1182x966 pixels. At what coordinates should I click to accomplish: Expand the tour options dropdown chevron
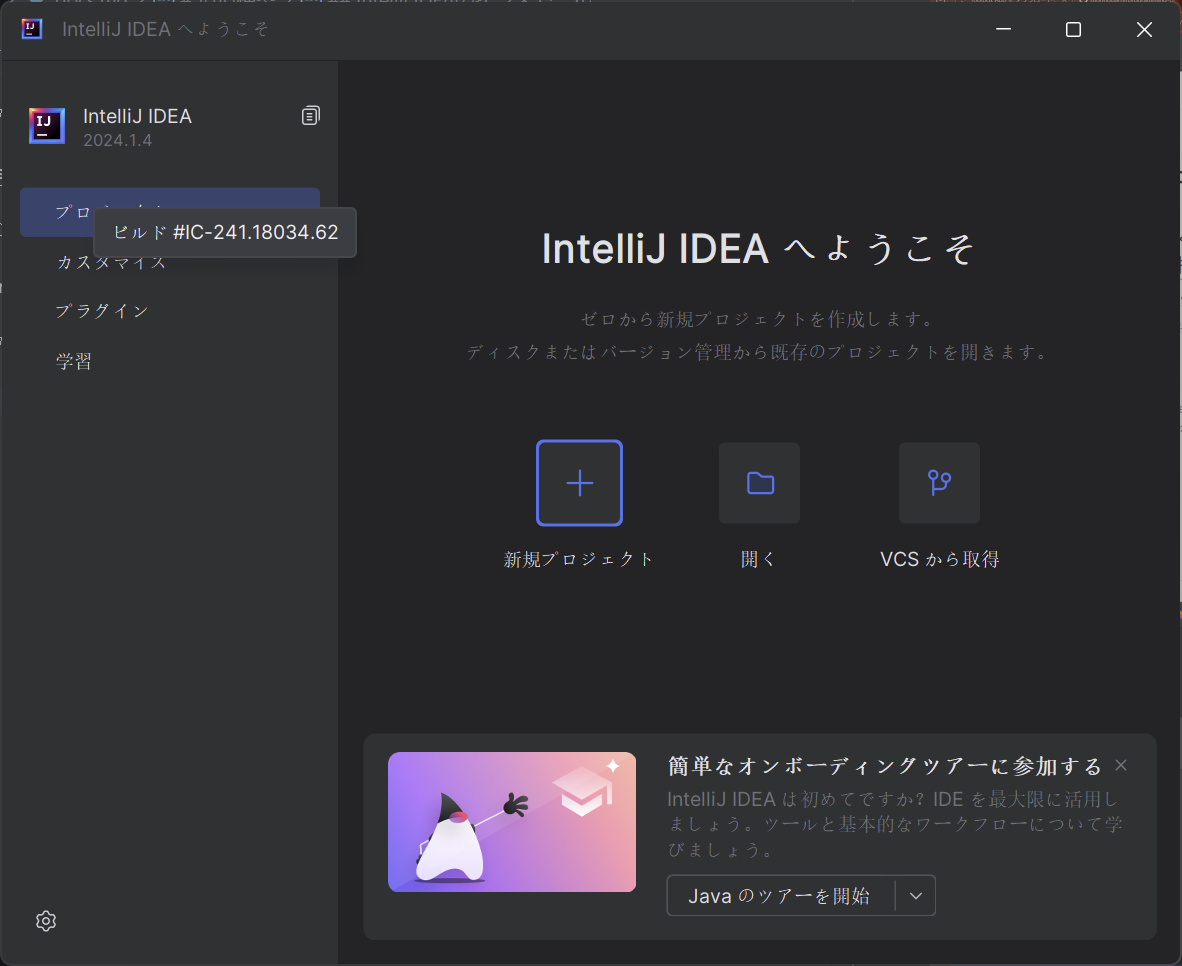pyautogui.click(x=915, y=895)
